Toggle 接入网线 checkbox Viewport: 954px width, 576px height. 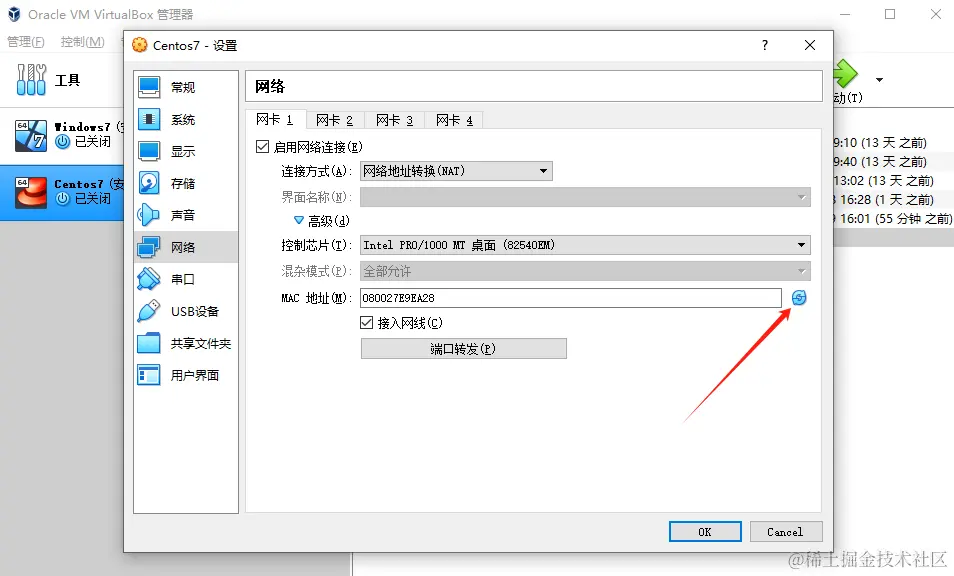pos(366,322)
